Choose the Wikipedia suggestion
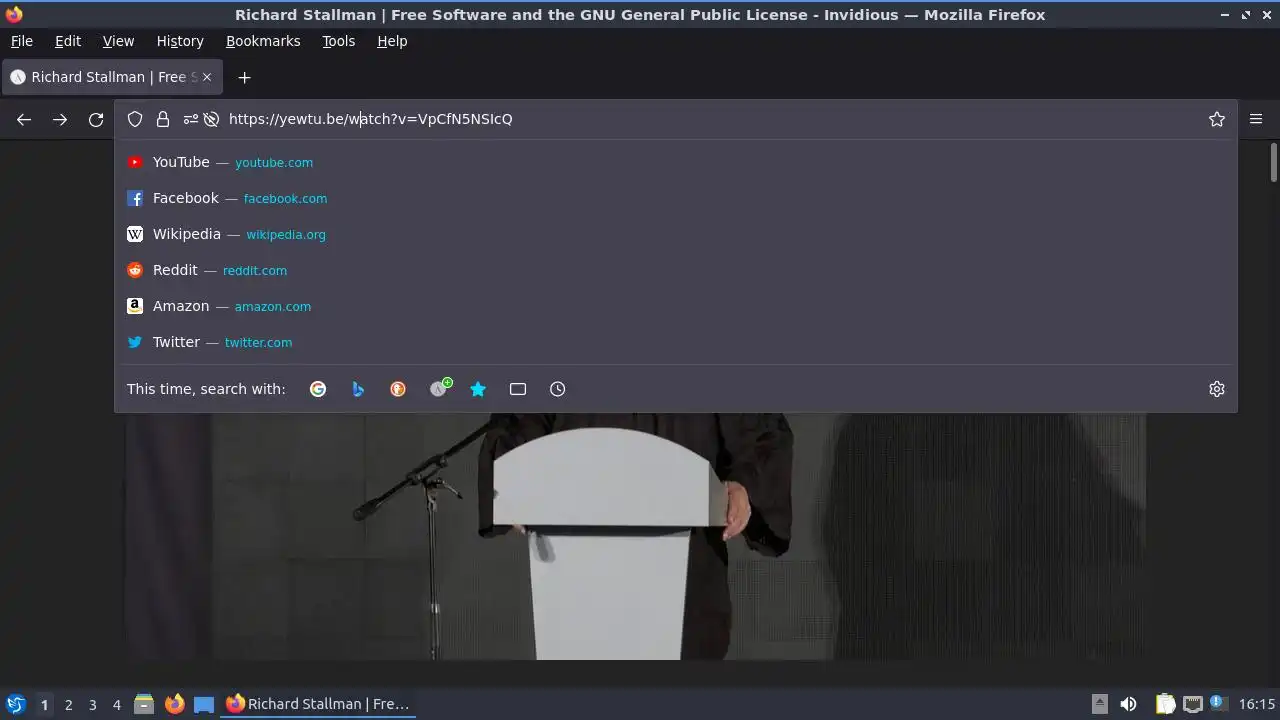The height and width of the screenshot is (720, 1280). pyautogui.click(x=675, y=234)
